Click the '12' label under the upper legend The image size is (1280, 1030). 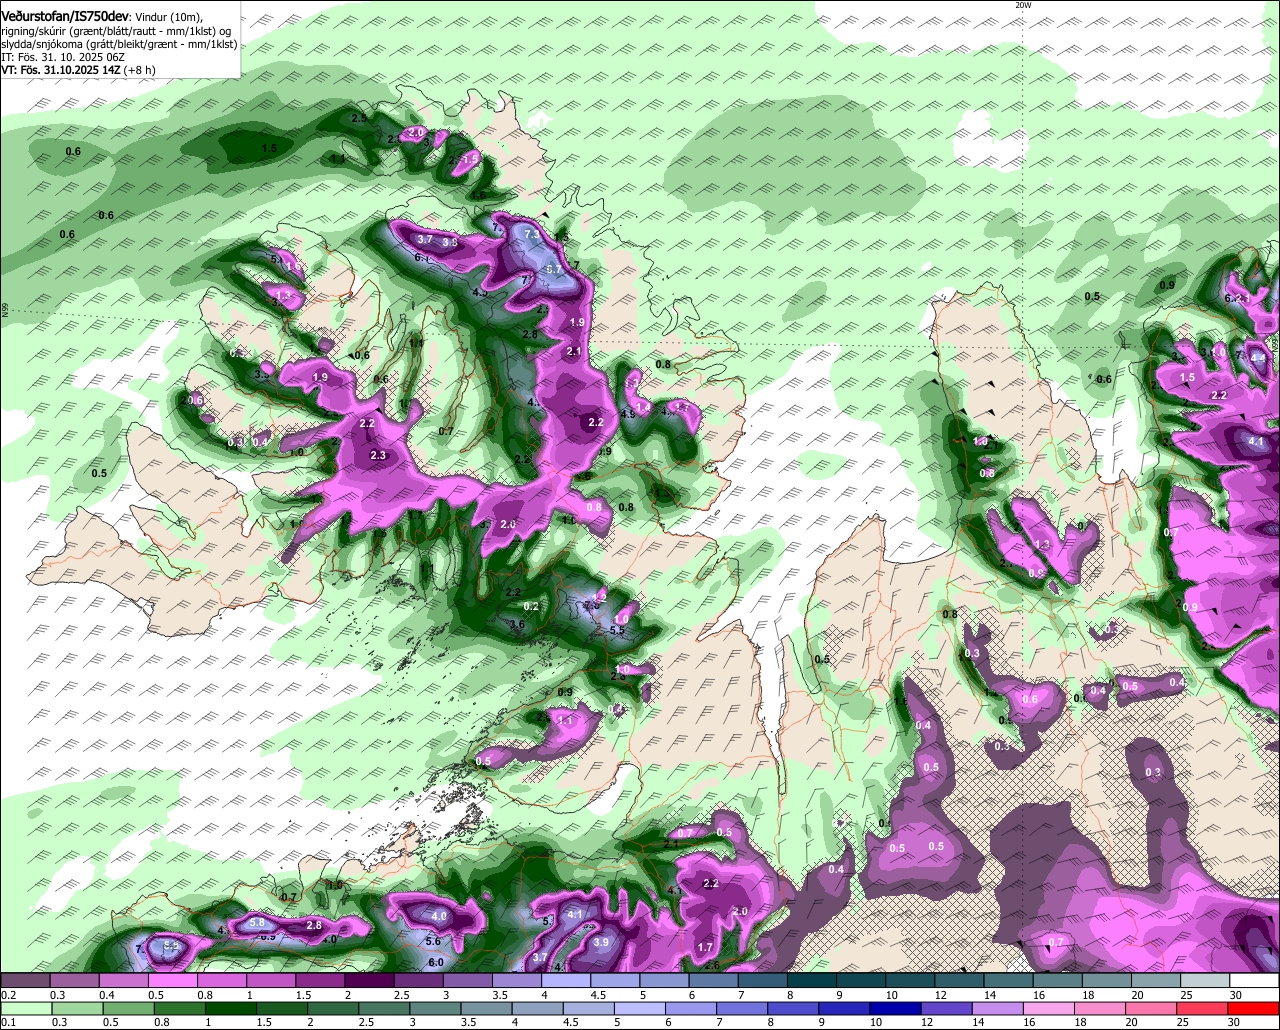[x=943, y=995]
